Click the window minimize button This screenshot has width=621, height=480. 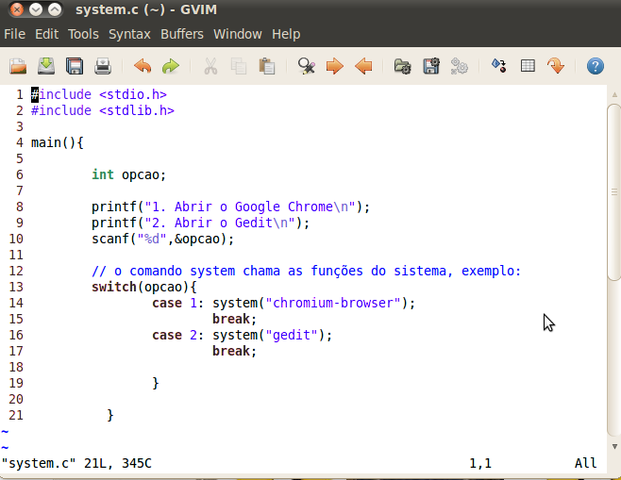point(36,10)
